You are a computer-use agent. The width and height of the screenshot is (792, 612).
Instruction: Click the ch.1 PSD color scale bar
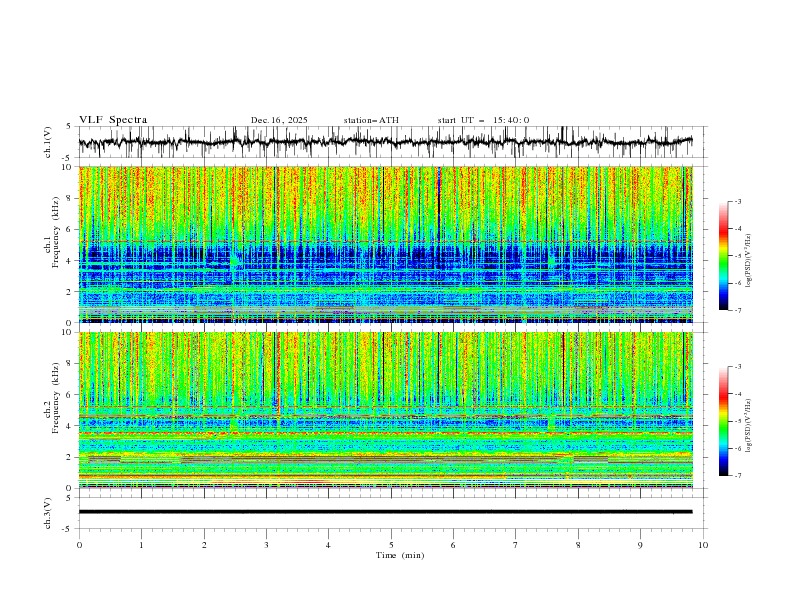point(723,256)
